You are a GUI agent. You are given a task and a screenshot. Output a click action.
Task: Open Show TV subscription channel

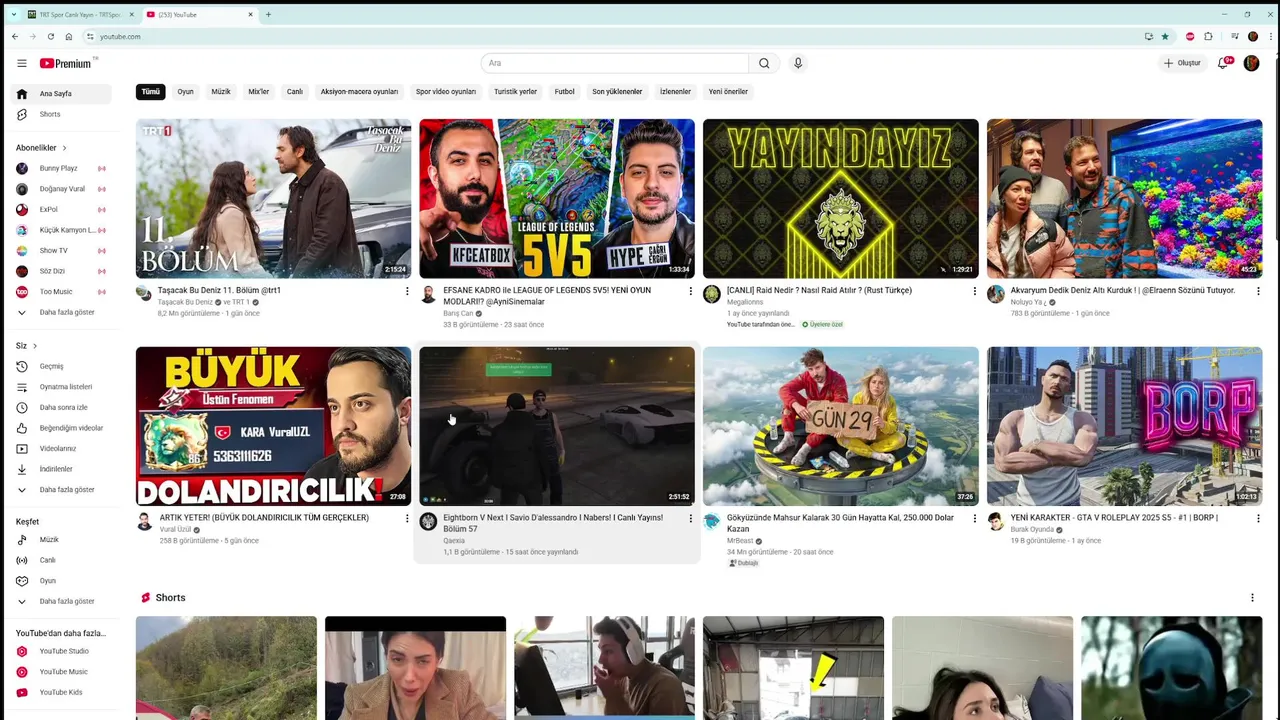pos(61,251)
